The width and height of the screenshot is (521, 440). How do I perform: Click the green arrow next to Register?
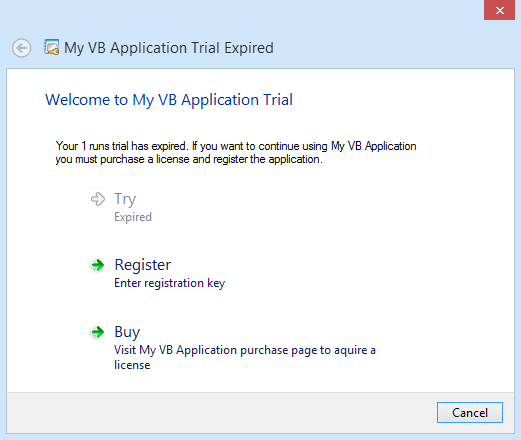click(x=98, y=265)
